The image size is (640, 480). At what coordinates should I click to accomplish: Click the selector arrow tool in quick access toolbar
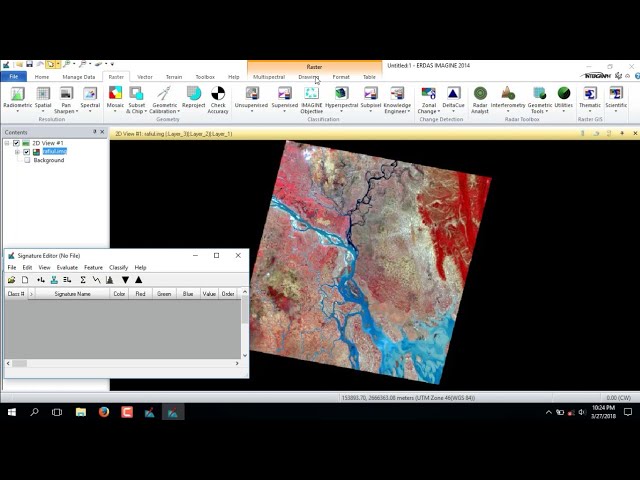point(50,64)
